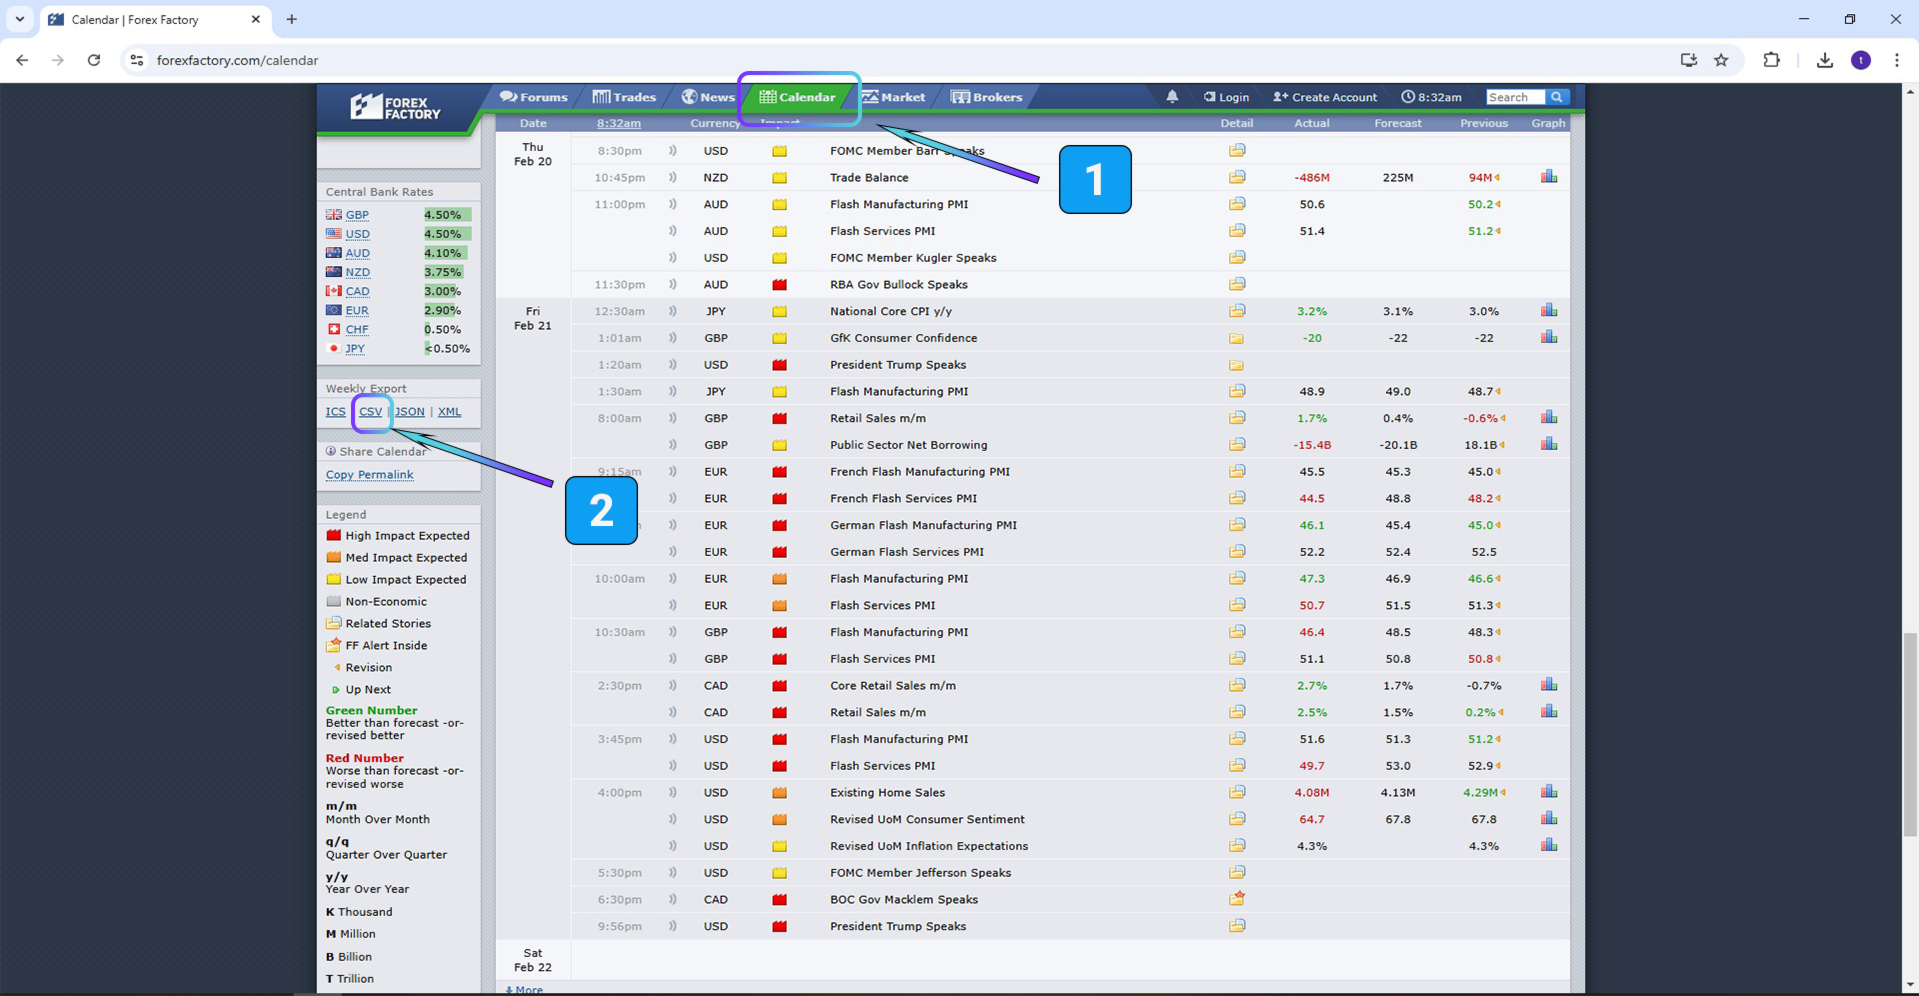
Task: Click the search magnifier button
Action: 1557,97
